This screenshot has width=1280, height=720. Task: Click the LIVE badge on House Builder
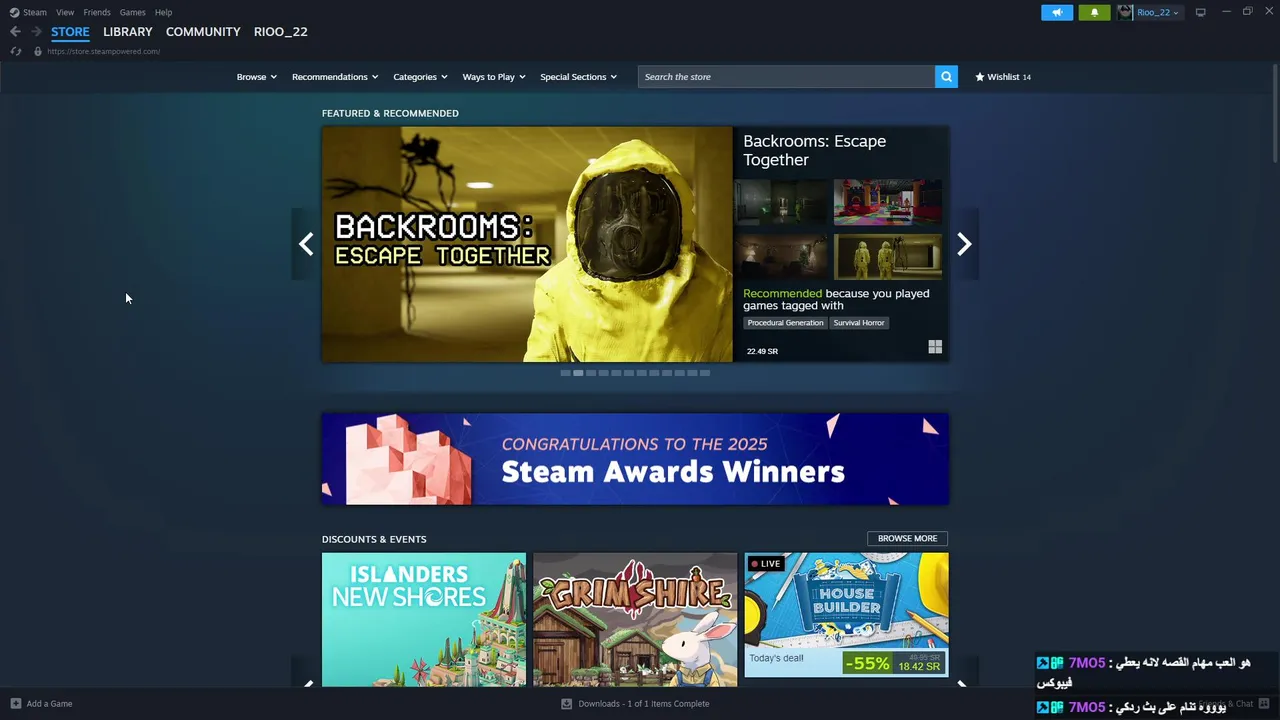(766, 564)
